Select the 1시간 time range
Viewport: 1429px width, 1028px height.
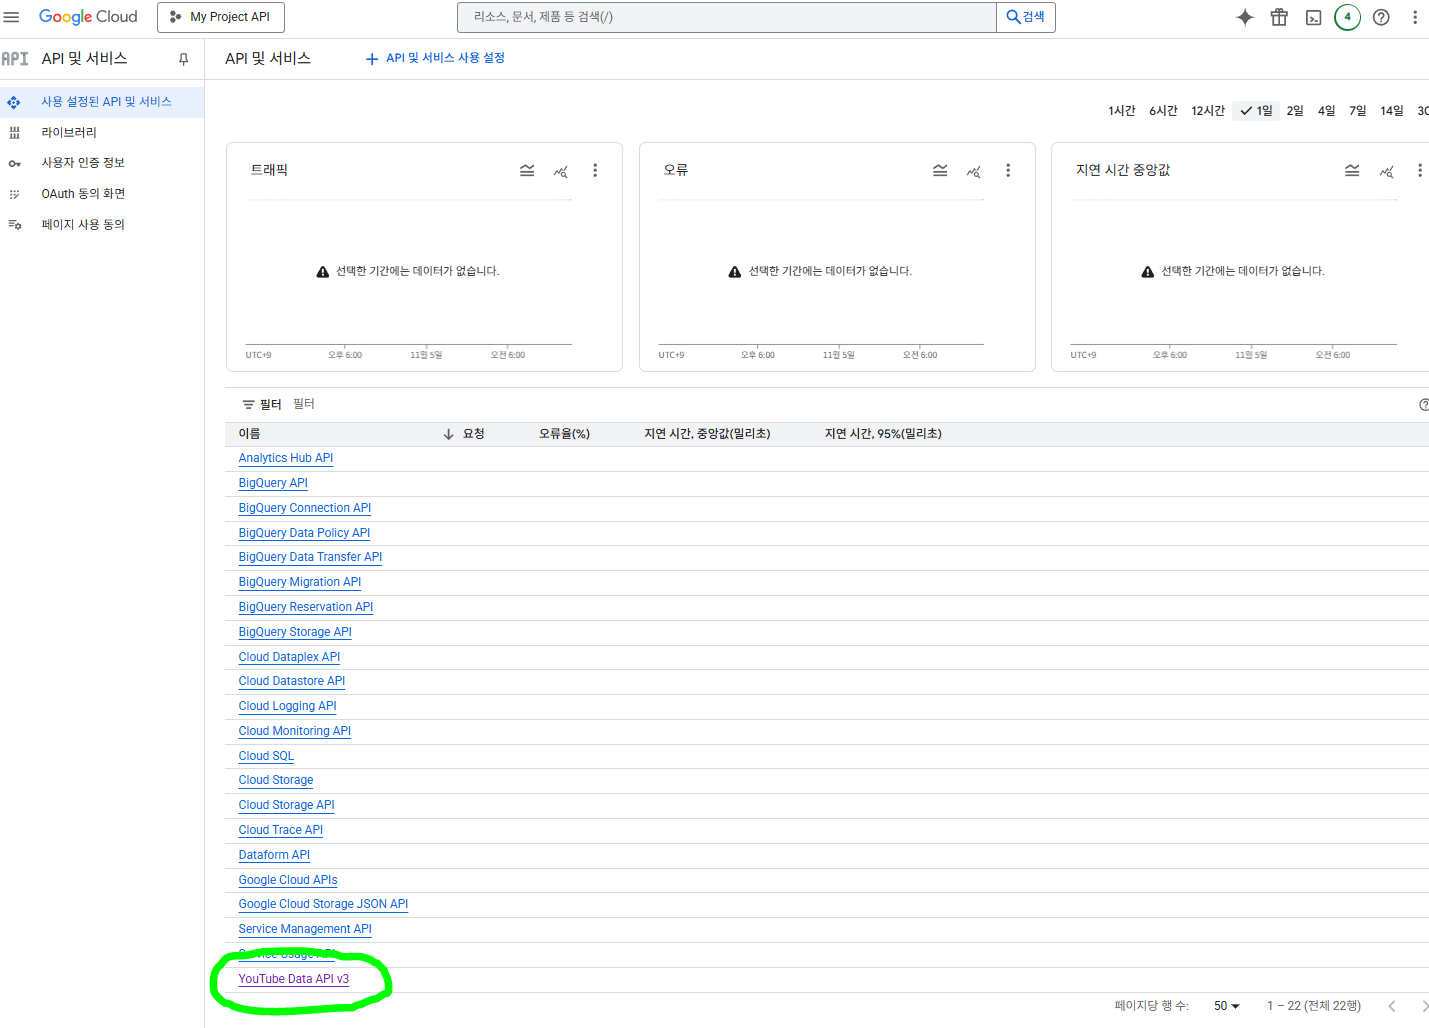(1121, 111)
